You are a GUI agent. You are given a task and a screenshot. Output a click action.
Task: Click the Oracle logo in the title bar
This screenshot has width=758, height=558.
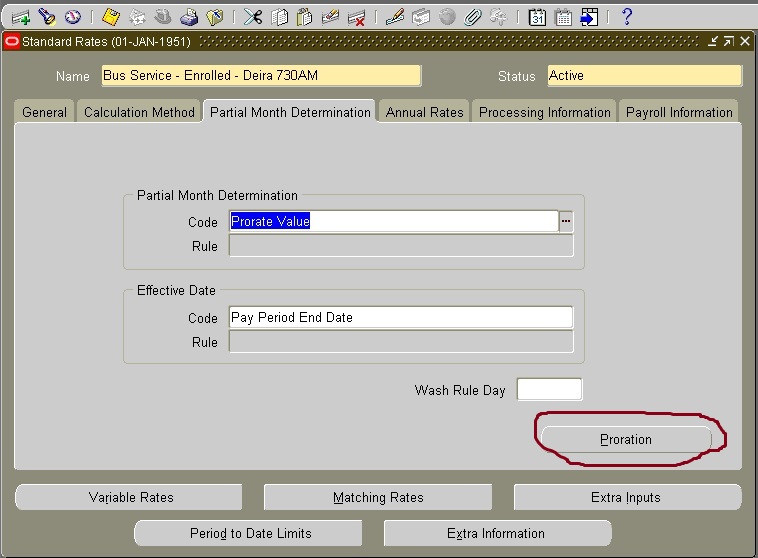(x=12, y=42)
